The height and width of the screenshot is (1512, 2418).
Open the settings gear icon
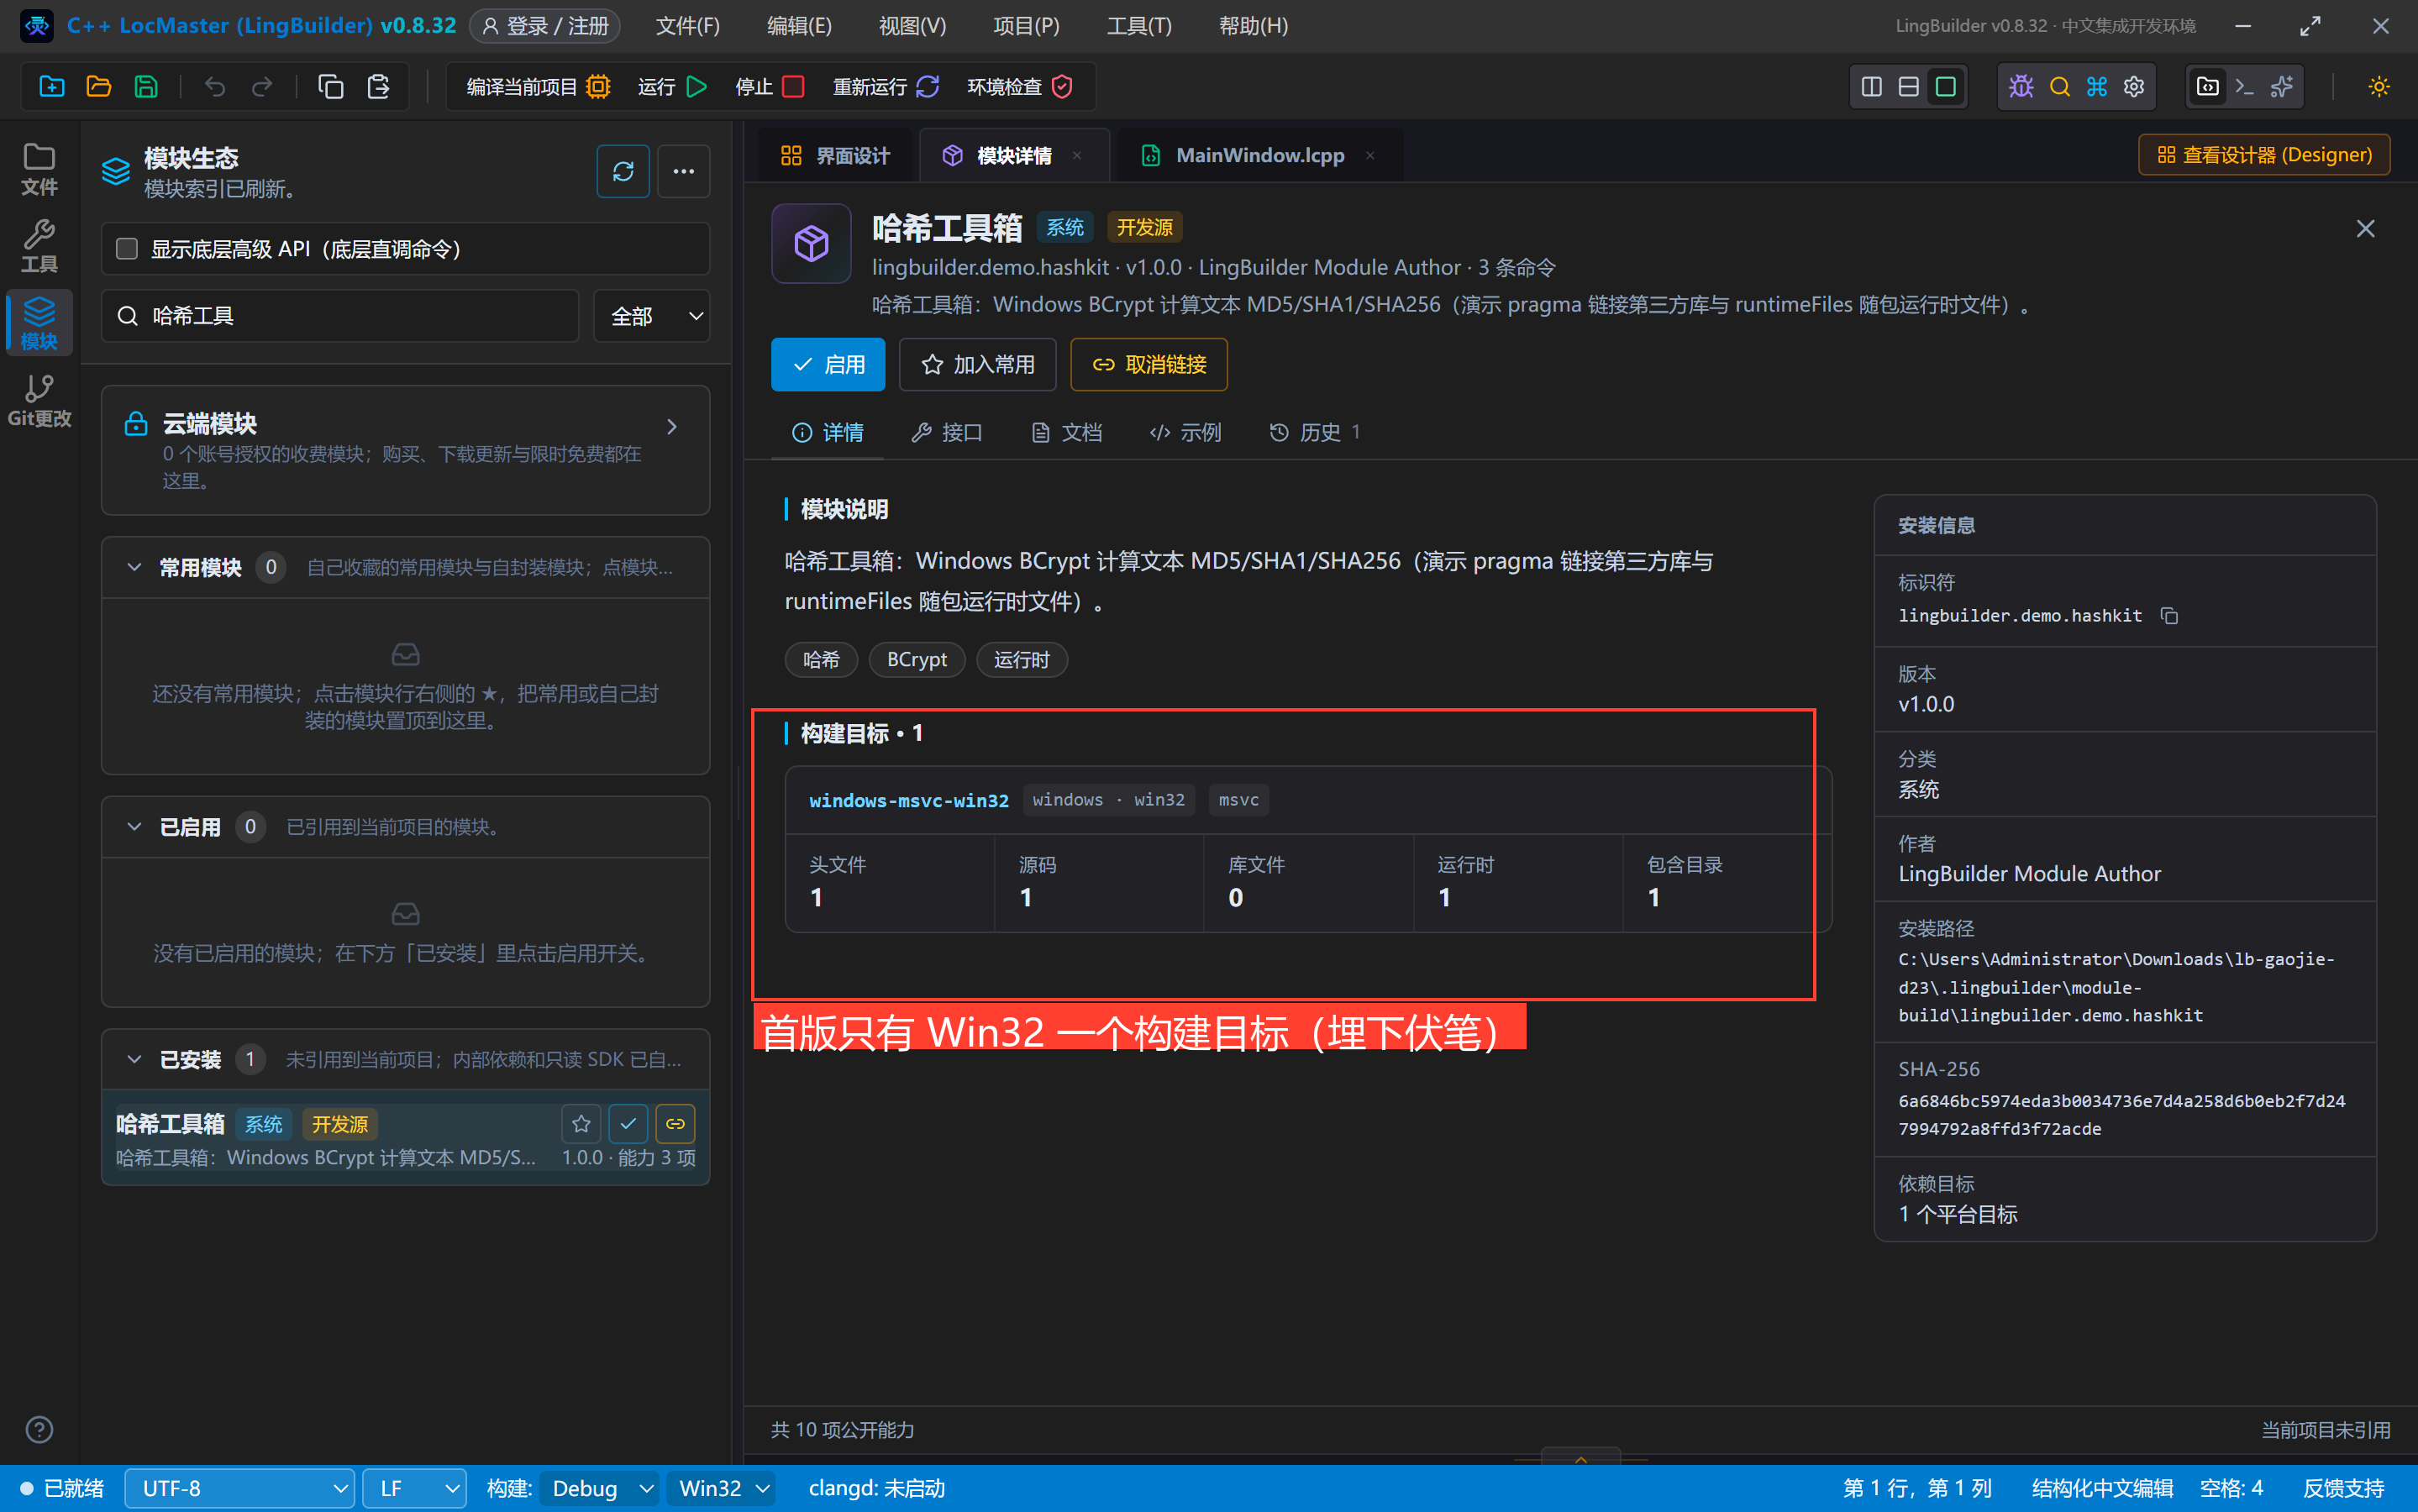tap(2134, 87)
